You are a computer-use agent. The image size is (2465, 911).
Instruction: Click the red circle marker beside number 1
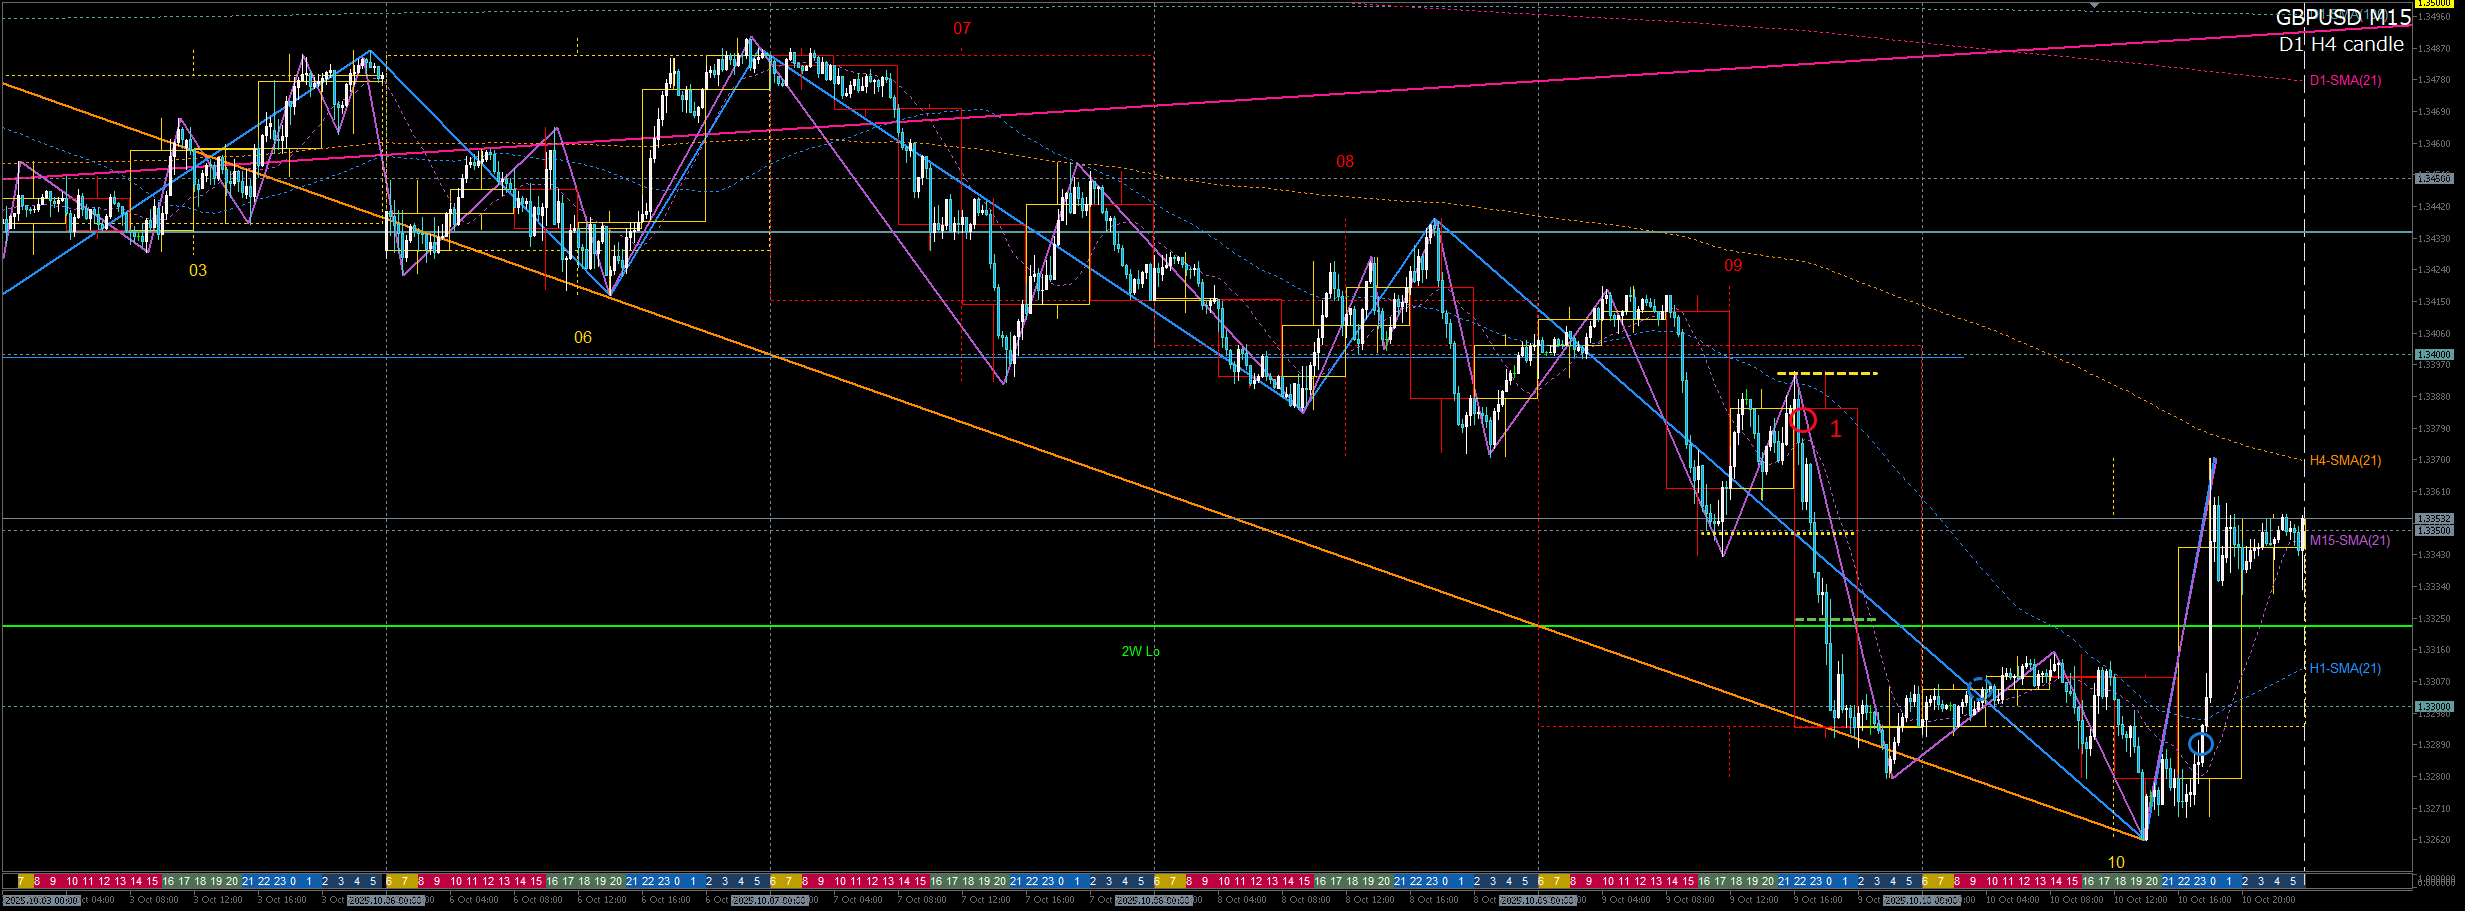tap(1802, 420)
